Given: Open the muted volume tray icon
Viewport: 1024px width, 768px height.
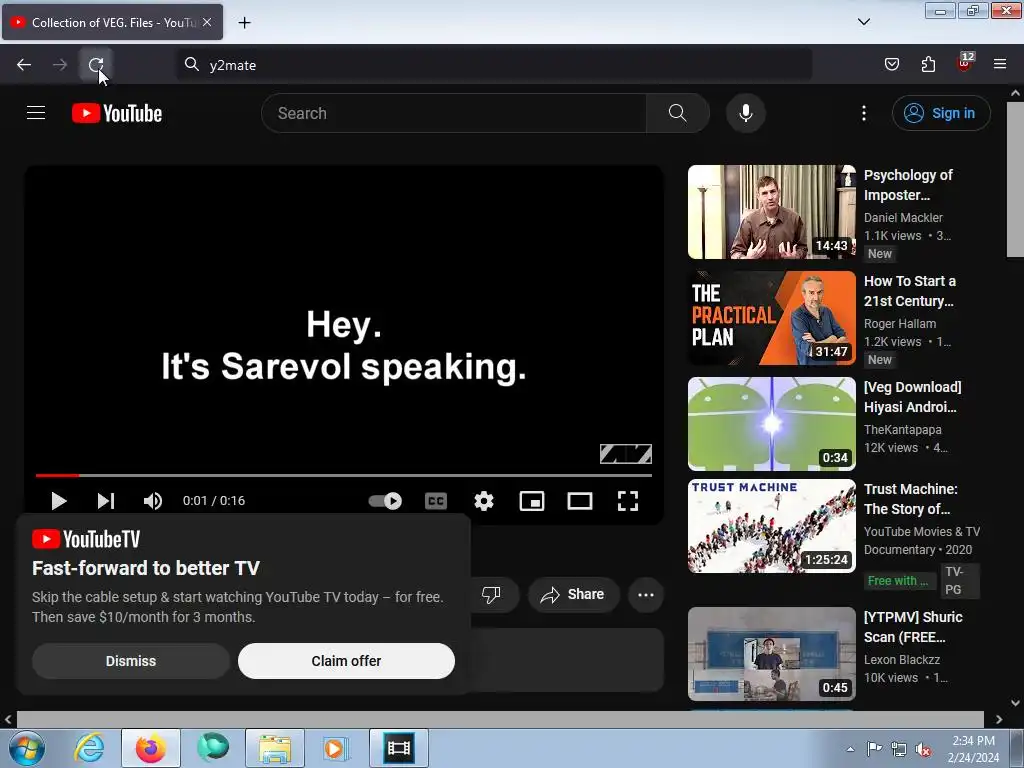Looking at the screenshot, I should click(x=923, y=750).
